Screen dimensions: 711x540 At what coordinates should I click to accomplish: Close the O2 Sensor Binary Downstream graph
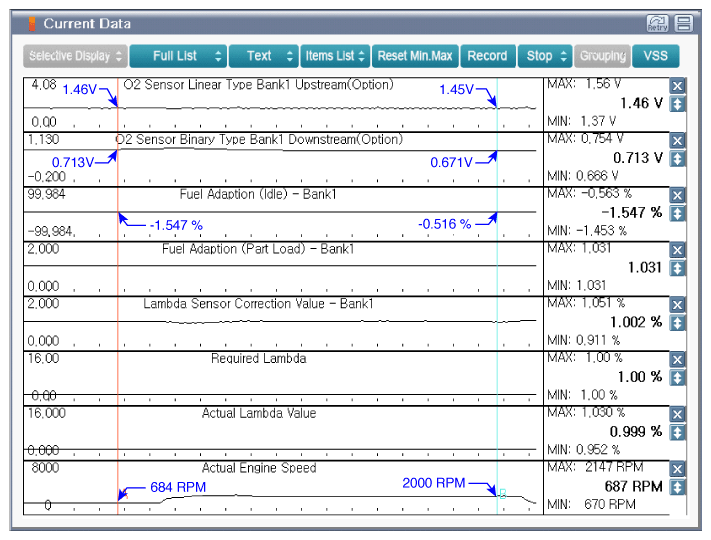tap(677, 141)
